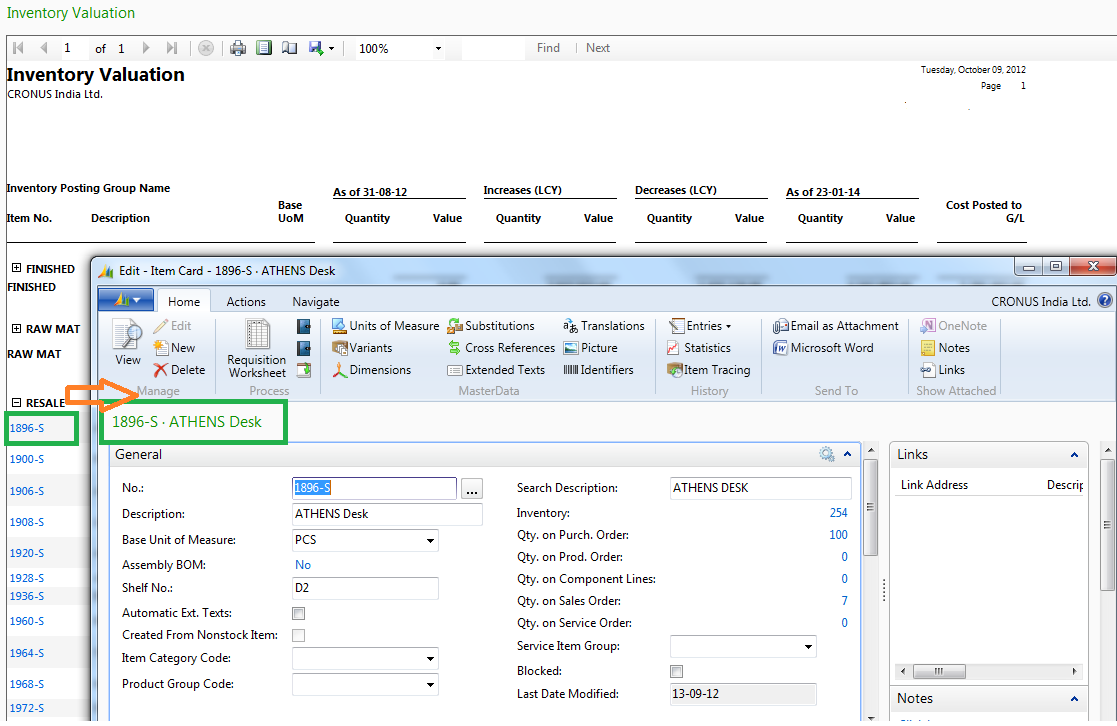This screenshot has height=726, width=1117.
Task: Click item link 1928-S in report
Action: tap(27, 578)
